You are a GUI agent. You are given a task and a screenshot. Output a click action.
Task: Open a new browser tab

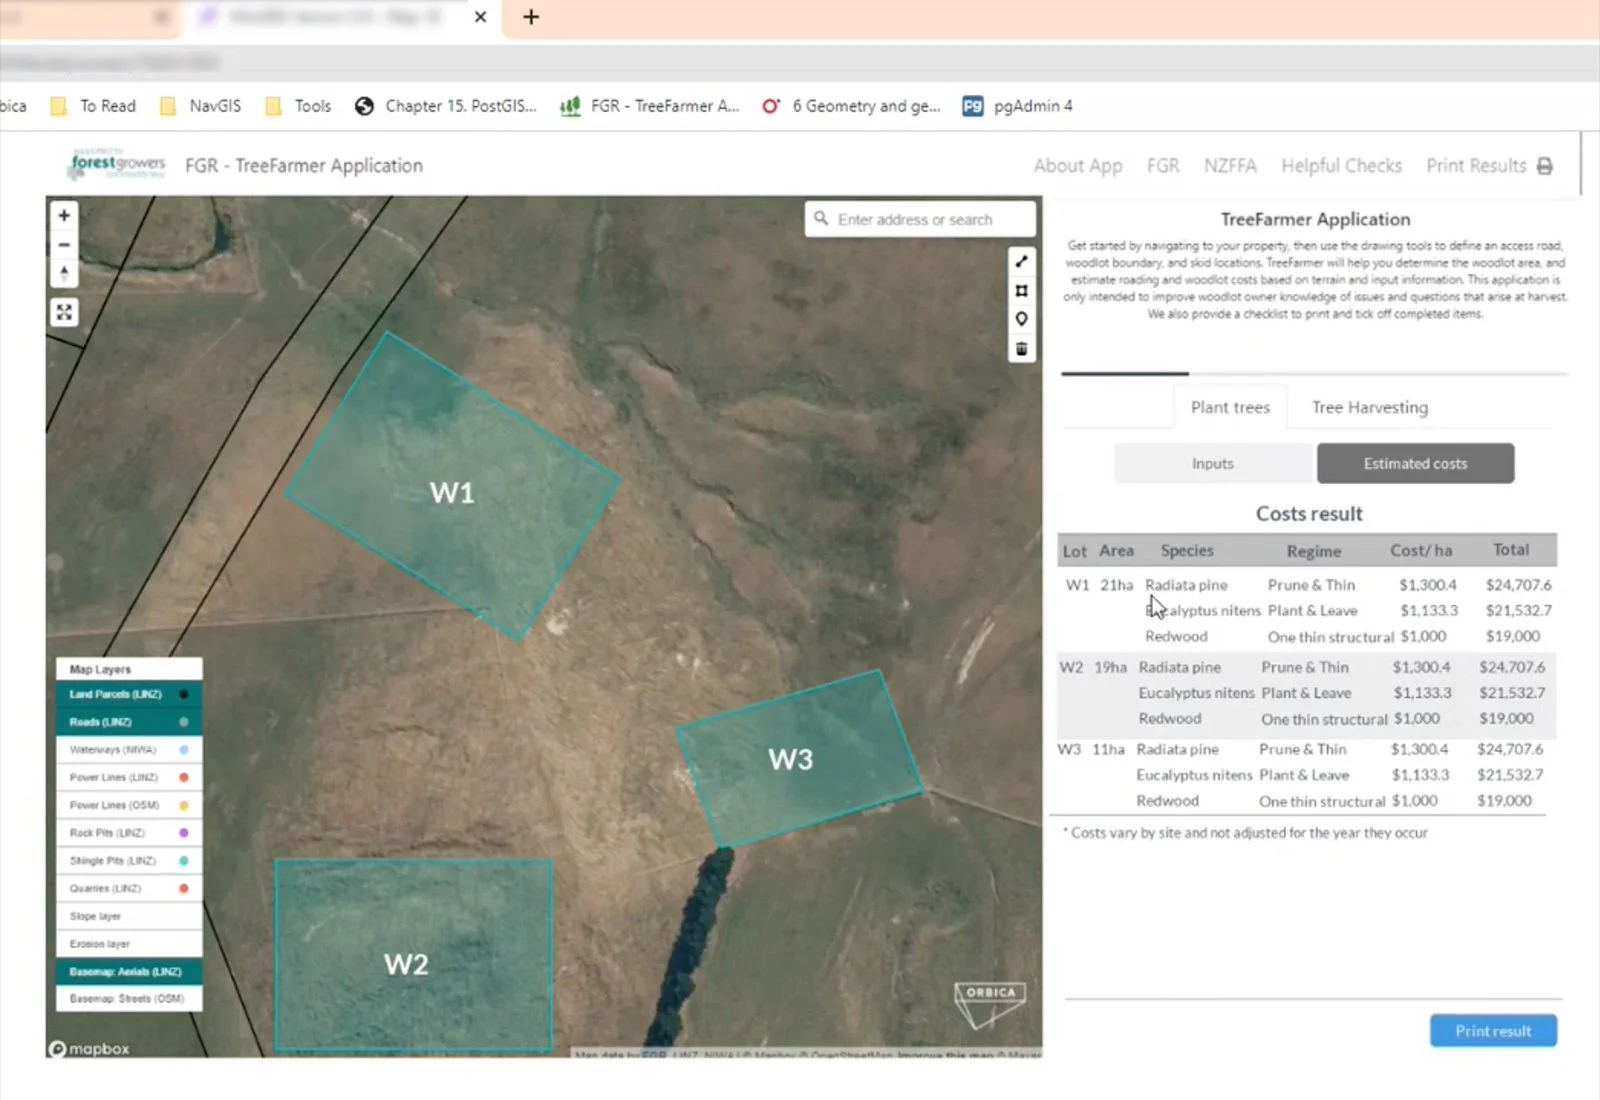pyautogui.click(x=531, y=17)
